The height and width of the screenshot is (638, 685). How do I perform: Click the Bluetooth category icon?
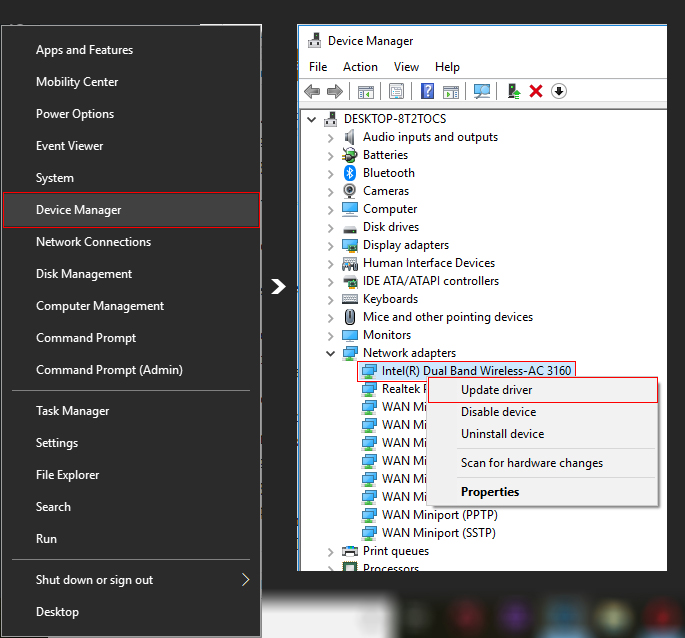[349, 173]
